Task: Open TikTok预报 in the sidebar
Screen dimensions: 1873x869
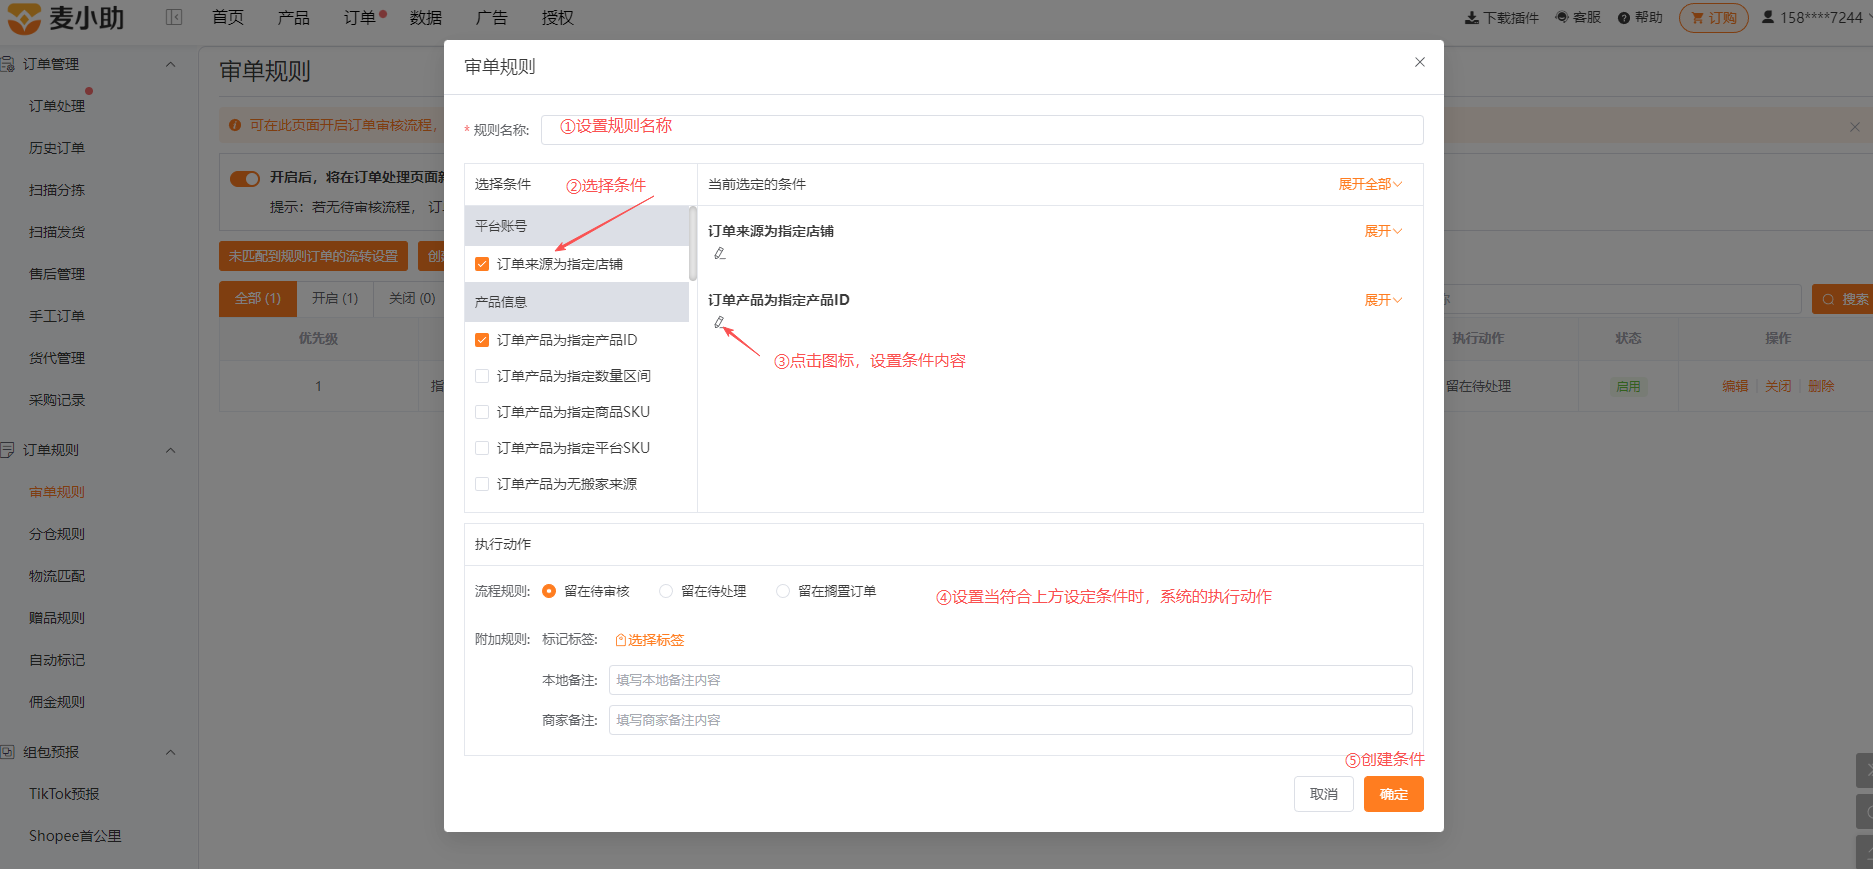Action: point(64,794)
